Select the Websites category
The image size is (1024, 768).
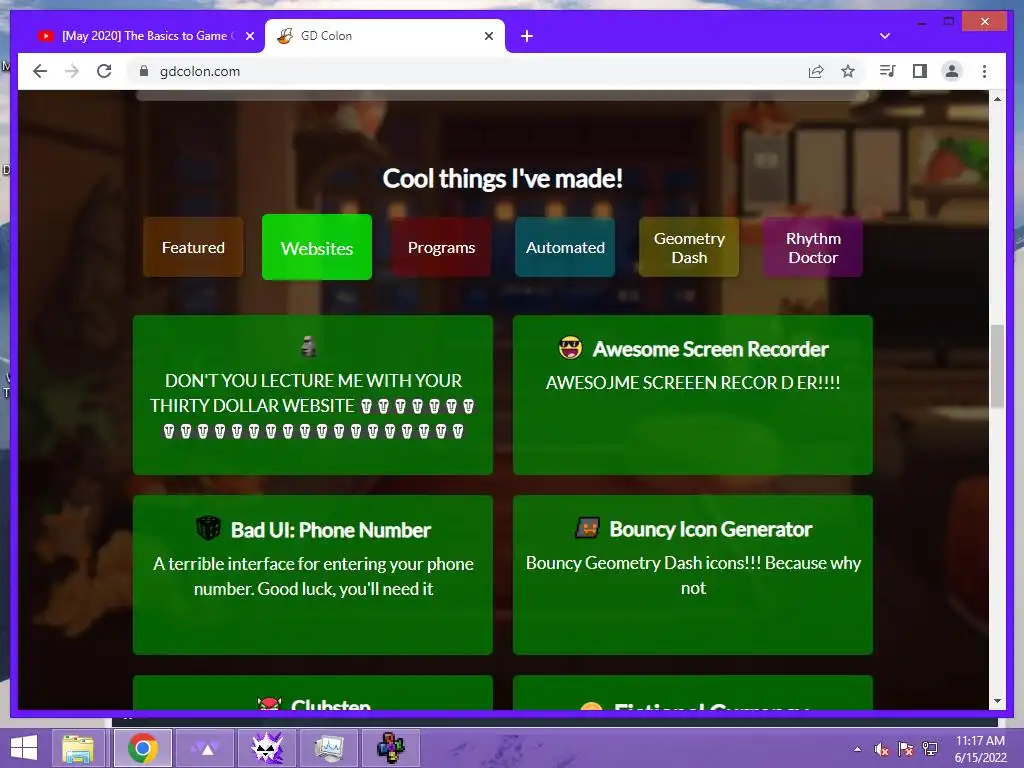[317, 248]
